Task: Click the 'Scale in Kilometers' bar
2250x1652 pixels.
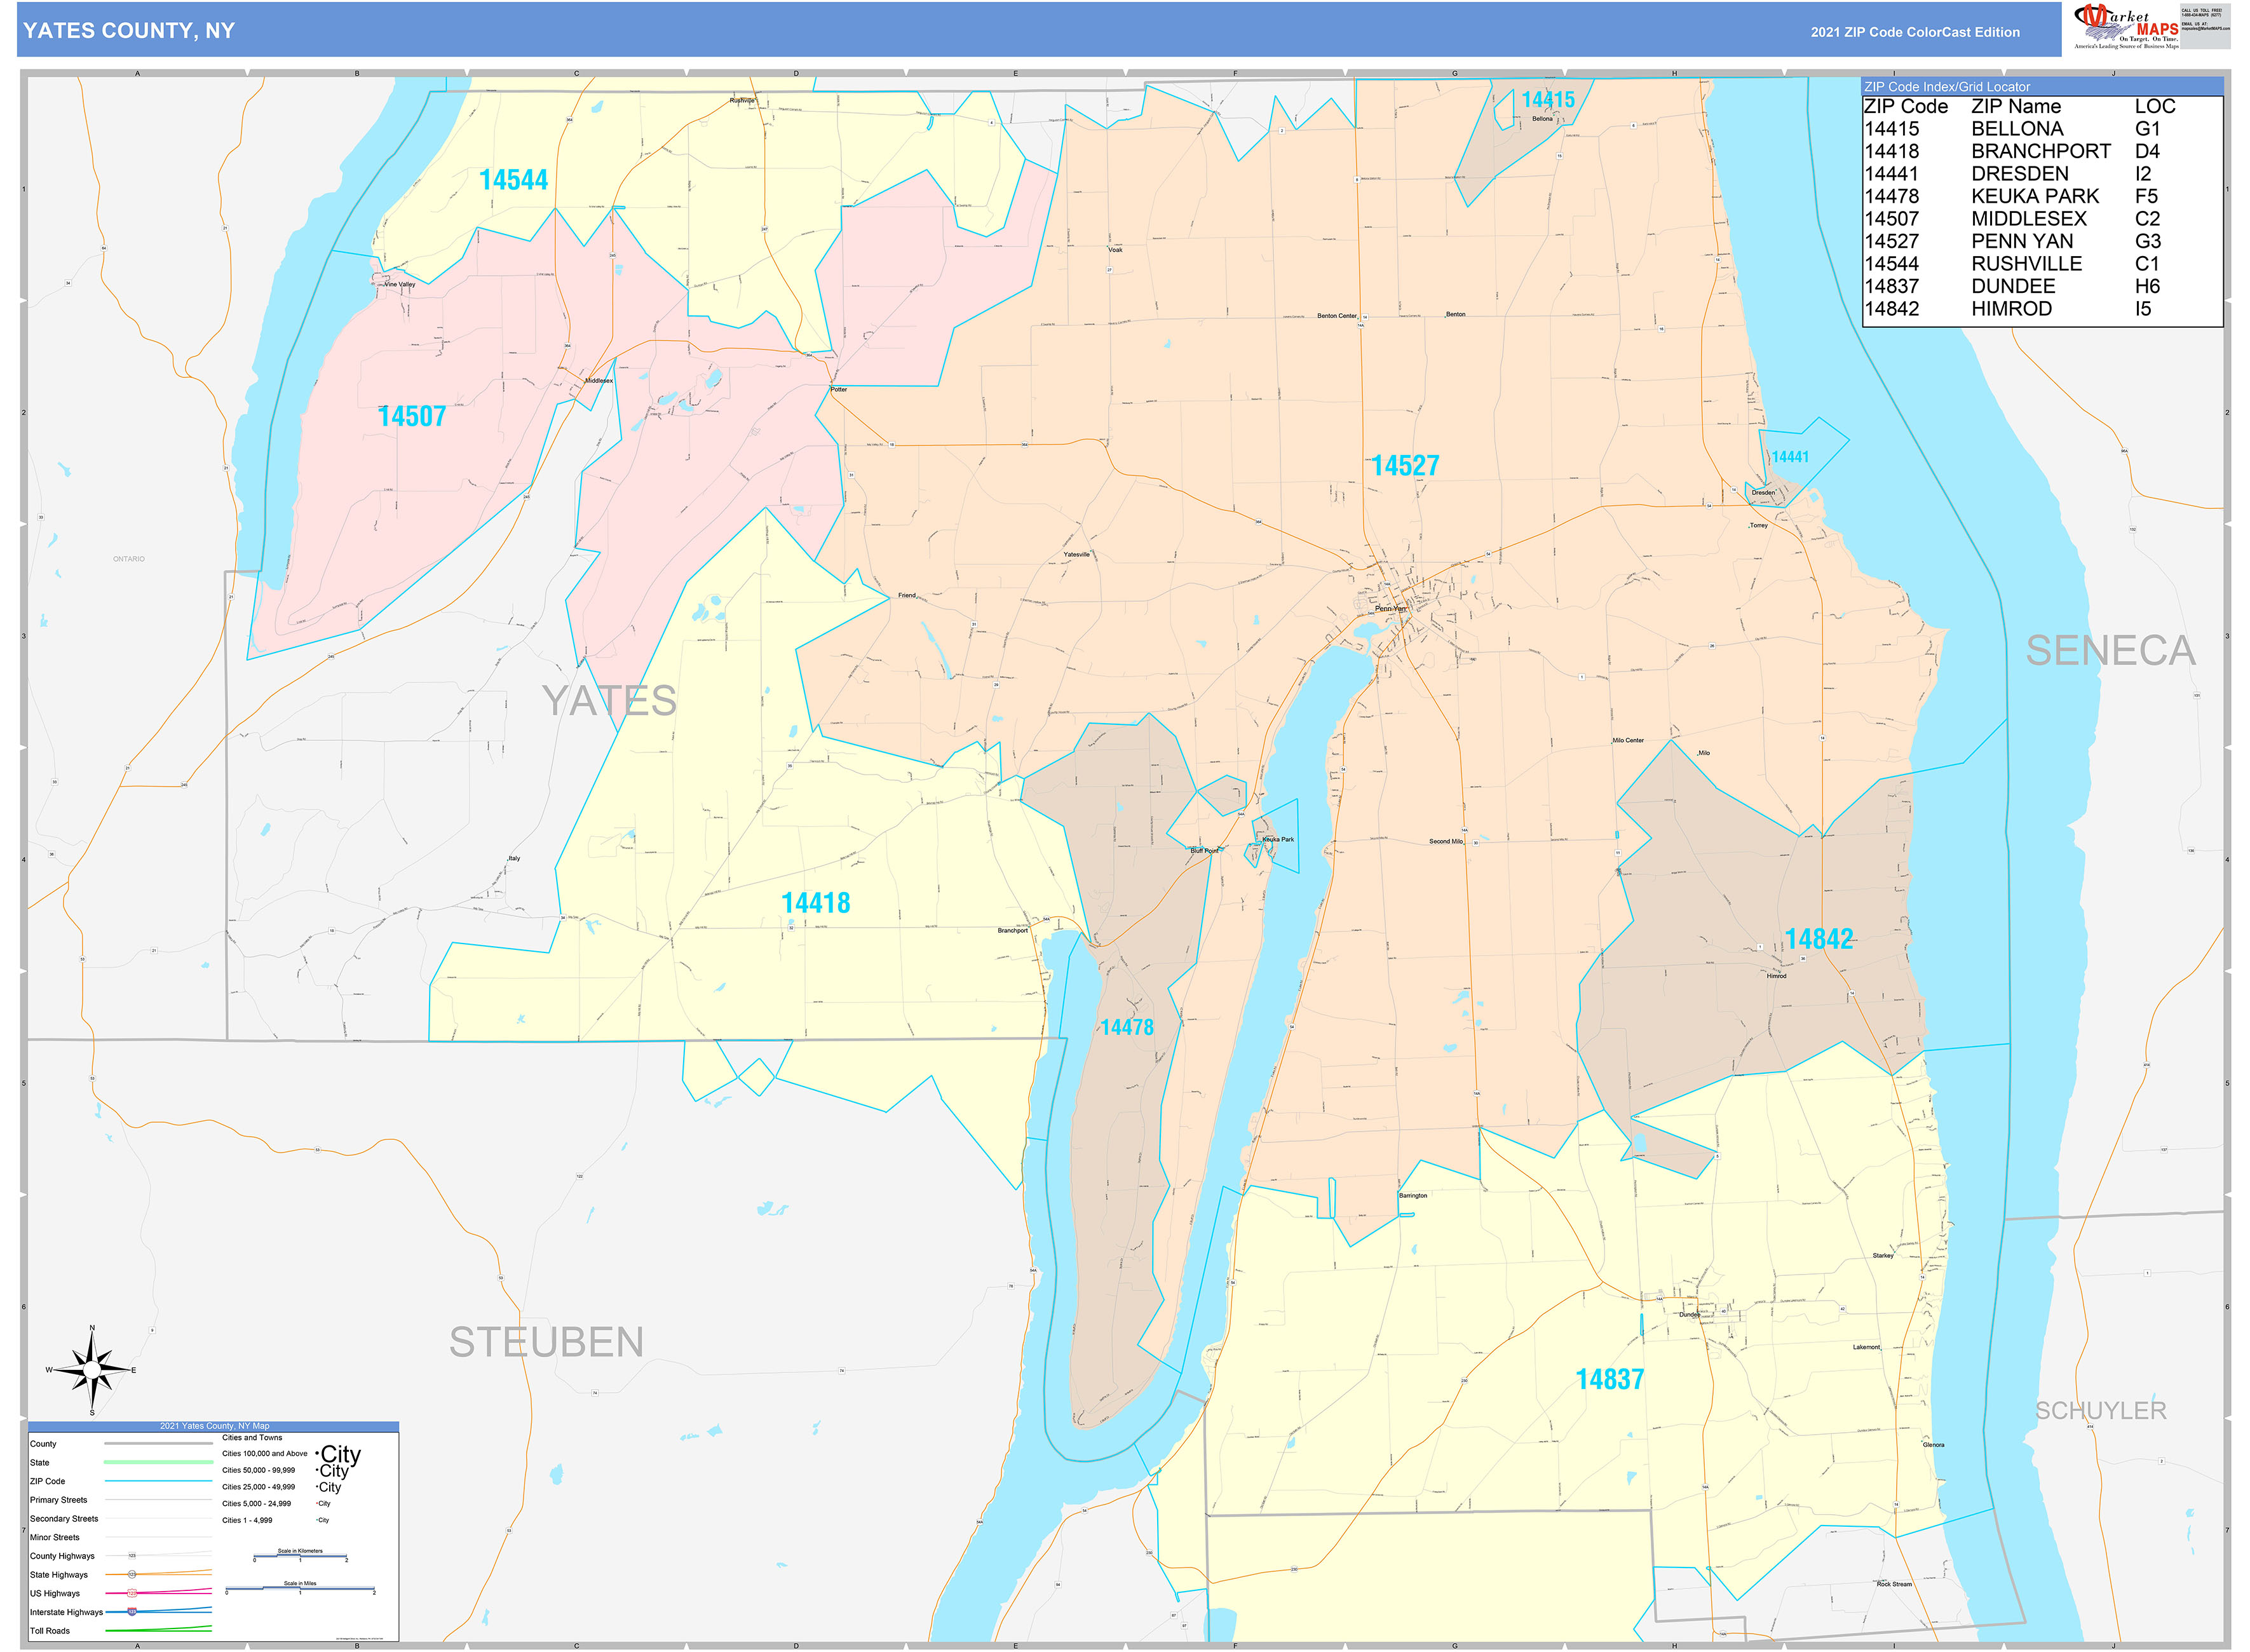Action: point(300,1556)
